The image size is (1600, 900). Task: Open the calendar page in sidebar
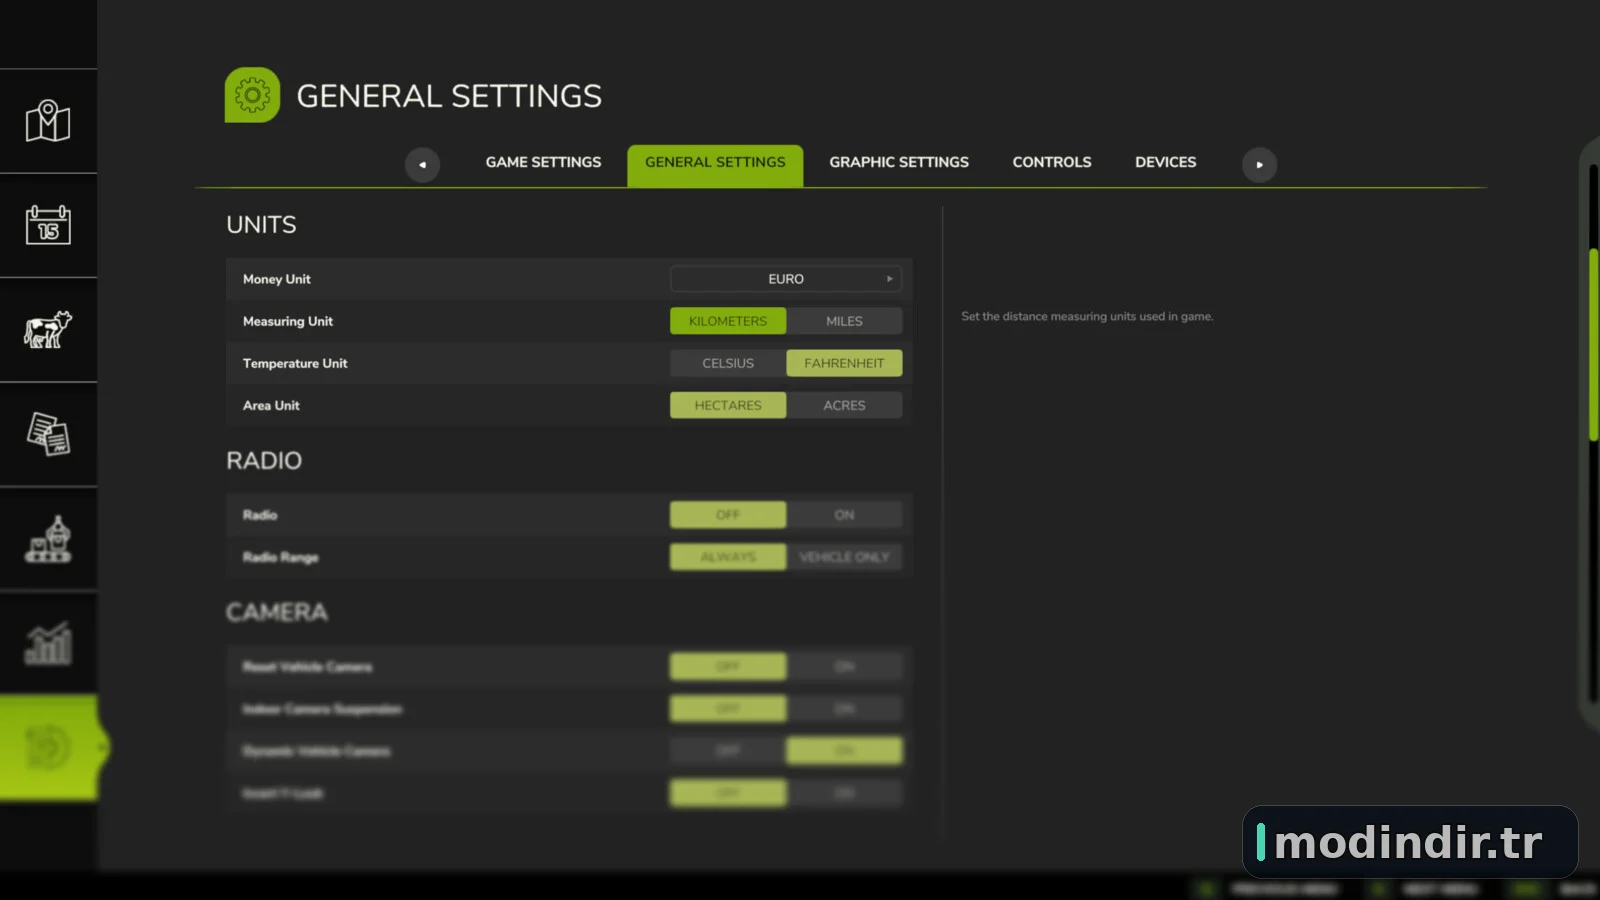tap(48, 225)
